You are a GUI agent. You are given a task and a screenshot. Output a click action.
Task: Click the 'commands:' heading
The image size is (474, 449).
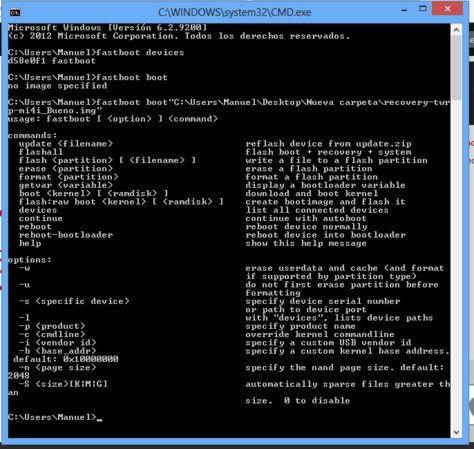(32, 136)
